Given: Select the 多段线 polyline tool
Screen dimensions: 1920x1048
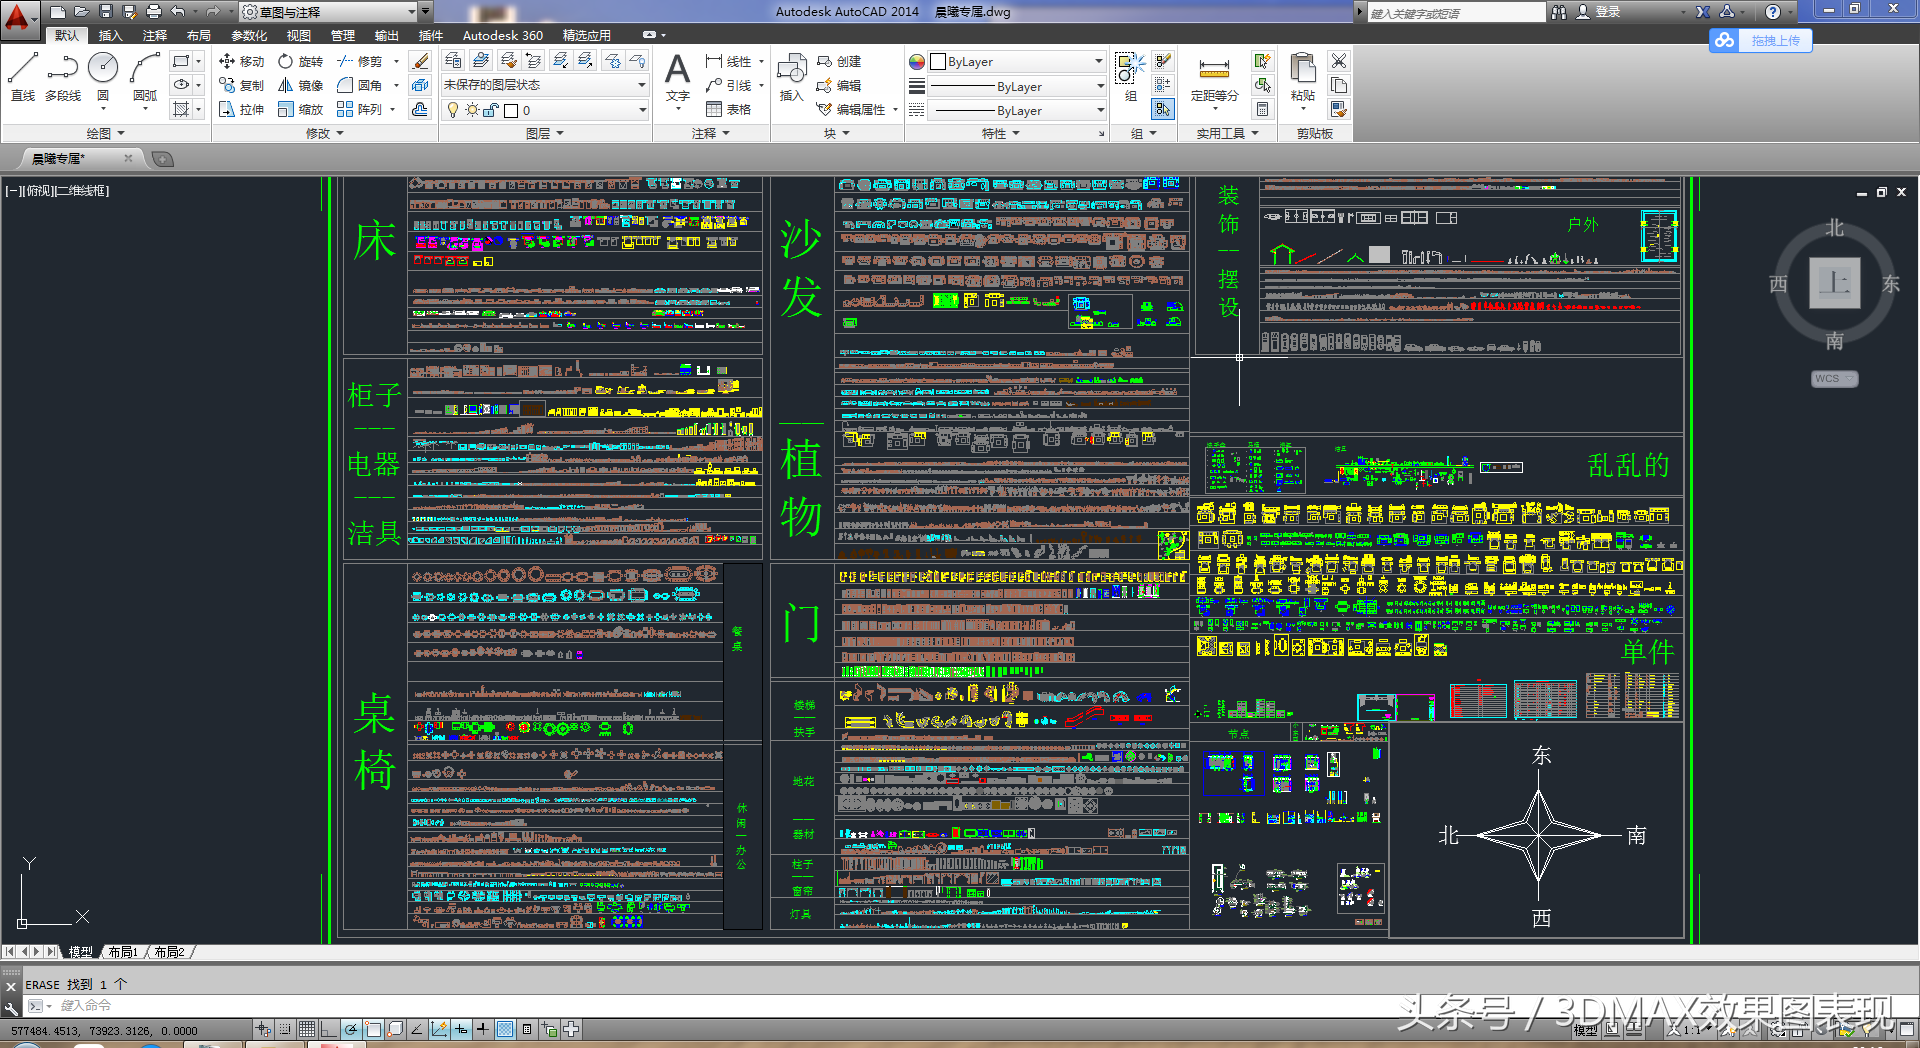Looking at the screenshot, I should click(62, 78).
